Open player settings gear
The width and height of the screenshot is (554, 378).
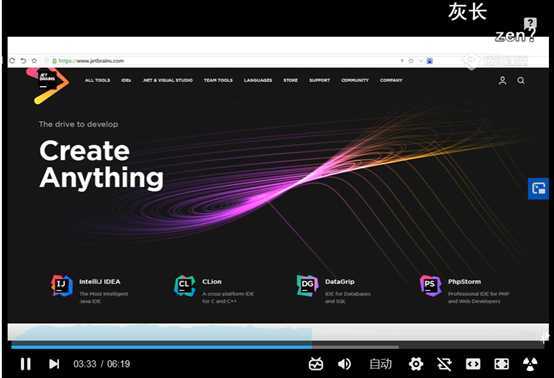[x=416, y=364]
